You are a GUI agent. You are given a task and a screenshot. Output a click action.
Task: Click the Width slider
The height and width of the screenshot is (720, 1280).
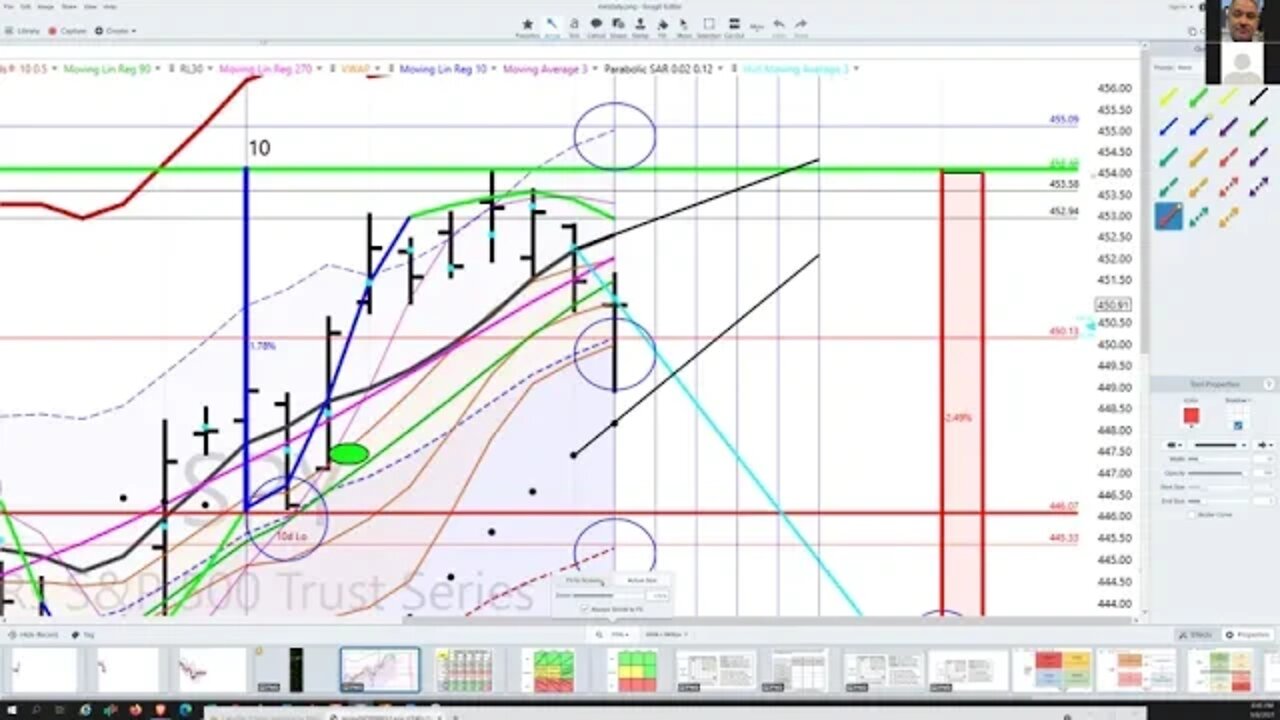coord(1218,458)
